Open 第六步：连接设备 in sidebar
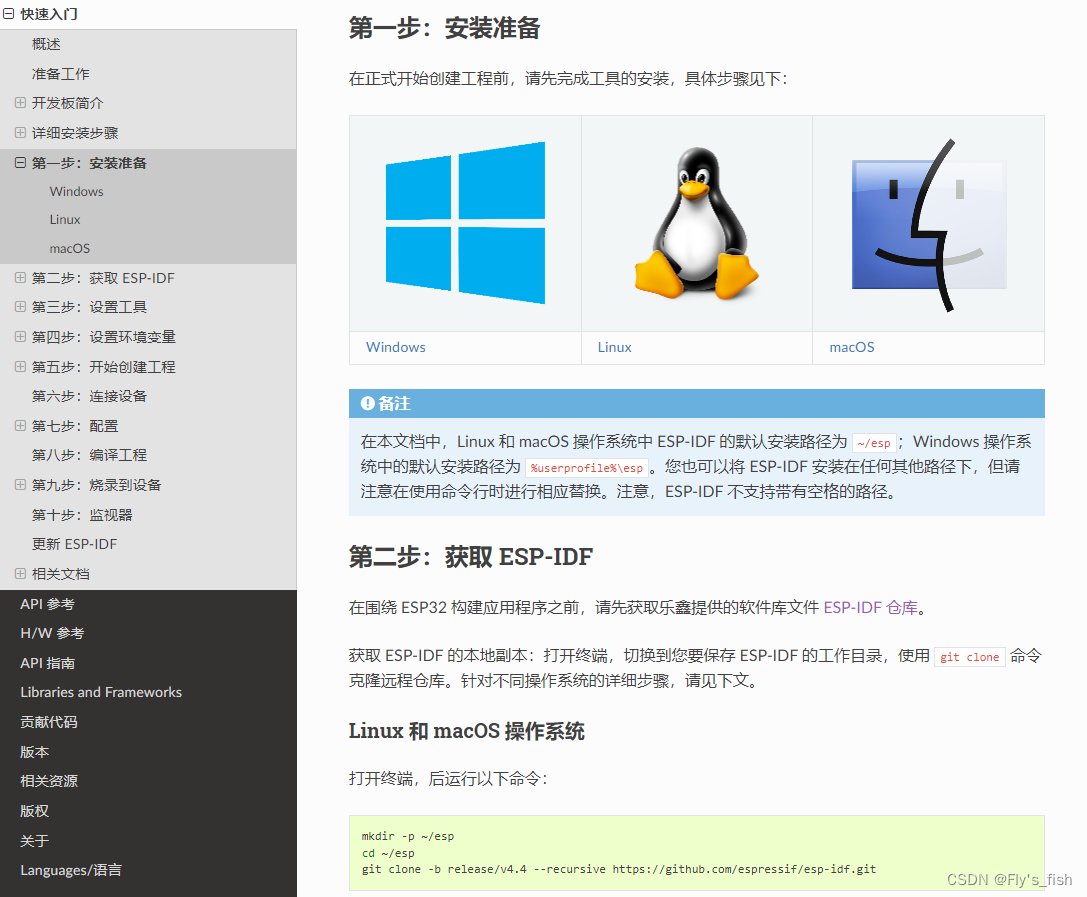 [x=89, y=396]
